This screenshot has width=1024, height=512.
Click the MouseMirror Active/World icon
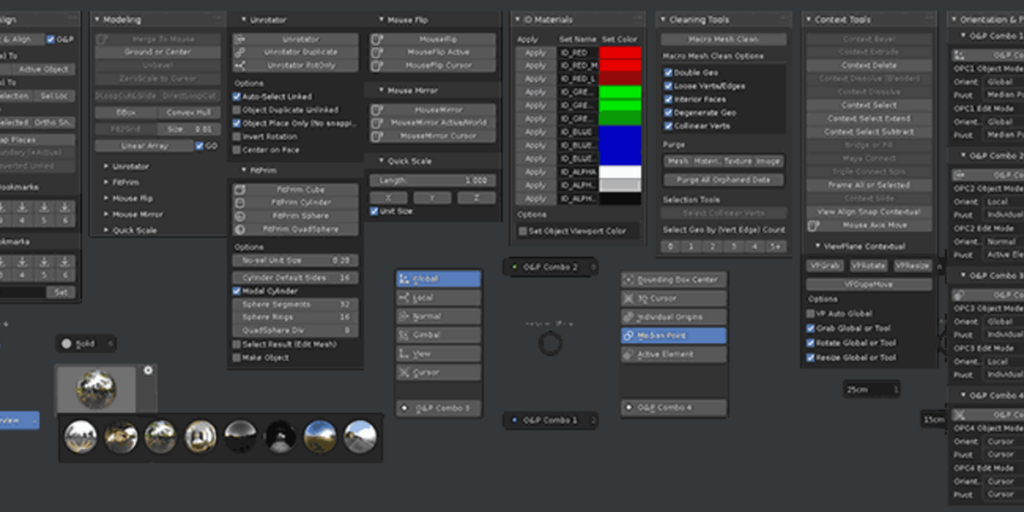[x=377, y=123]
